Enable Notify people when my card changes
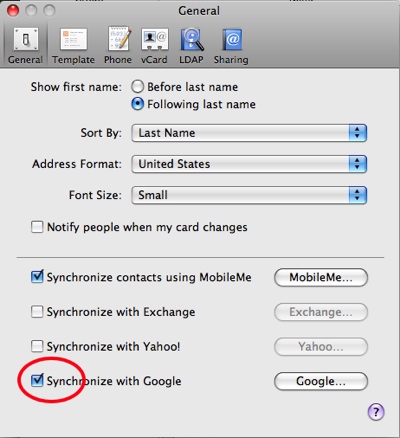The width and height of the screenshot is (400, 438). pos(37,227)
